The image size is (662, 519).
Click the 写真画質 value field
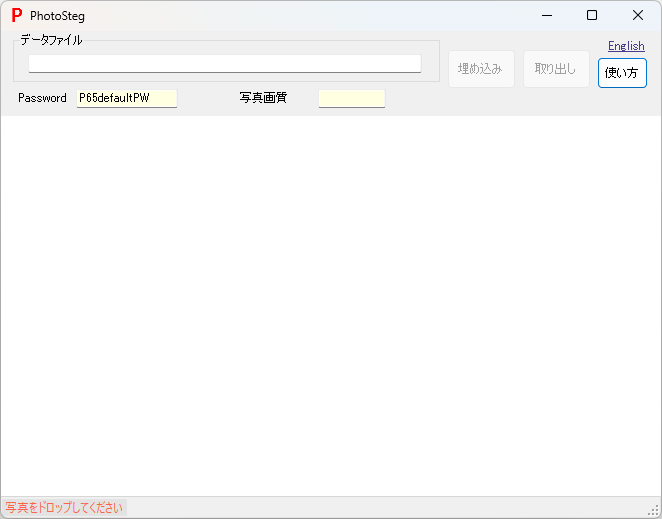352,98
